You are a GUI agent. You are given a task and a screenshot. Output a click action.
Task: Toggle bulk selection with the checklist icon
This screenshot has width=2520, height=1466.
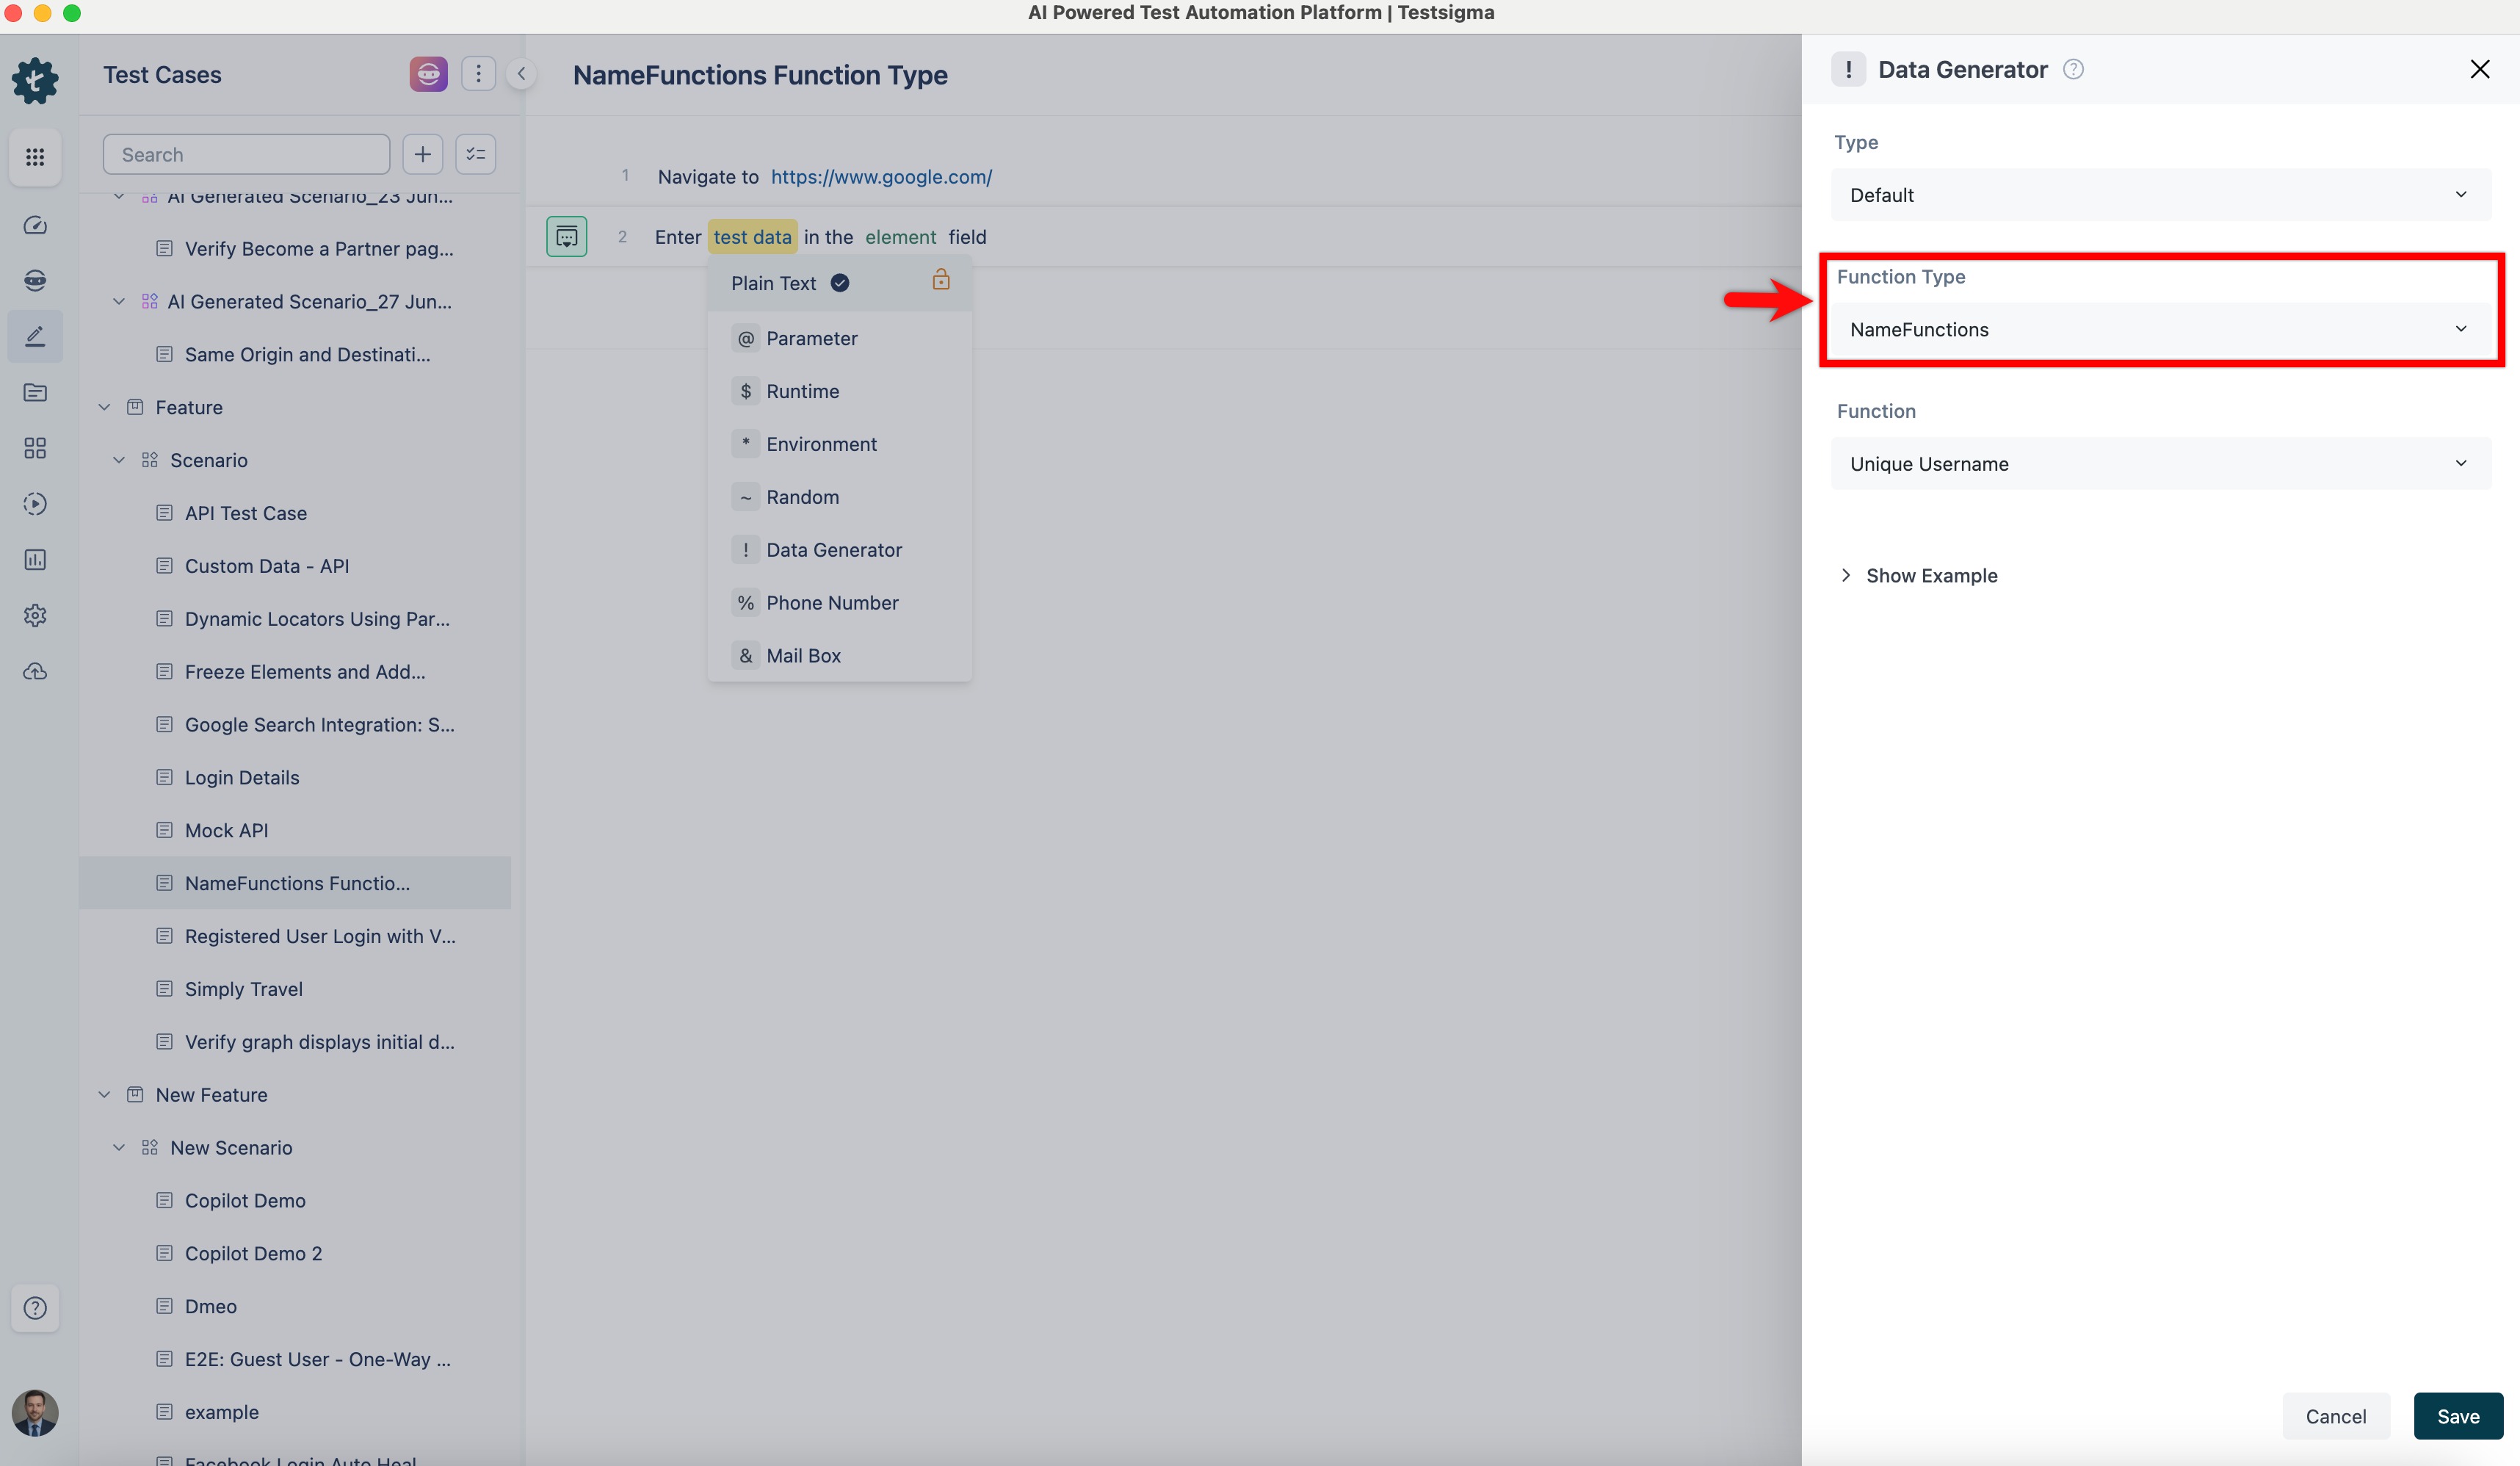pyautogui.click(x=475, y=153)
